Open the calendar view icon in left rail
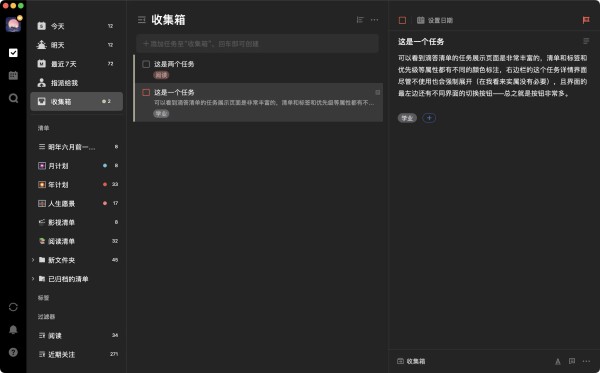 [x=13, y=75]
